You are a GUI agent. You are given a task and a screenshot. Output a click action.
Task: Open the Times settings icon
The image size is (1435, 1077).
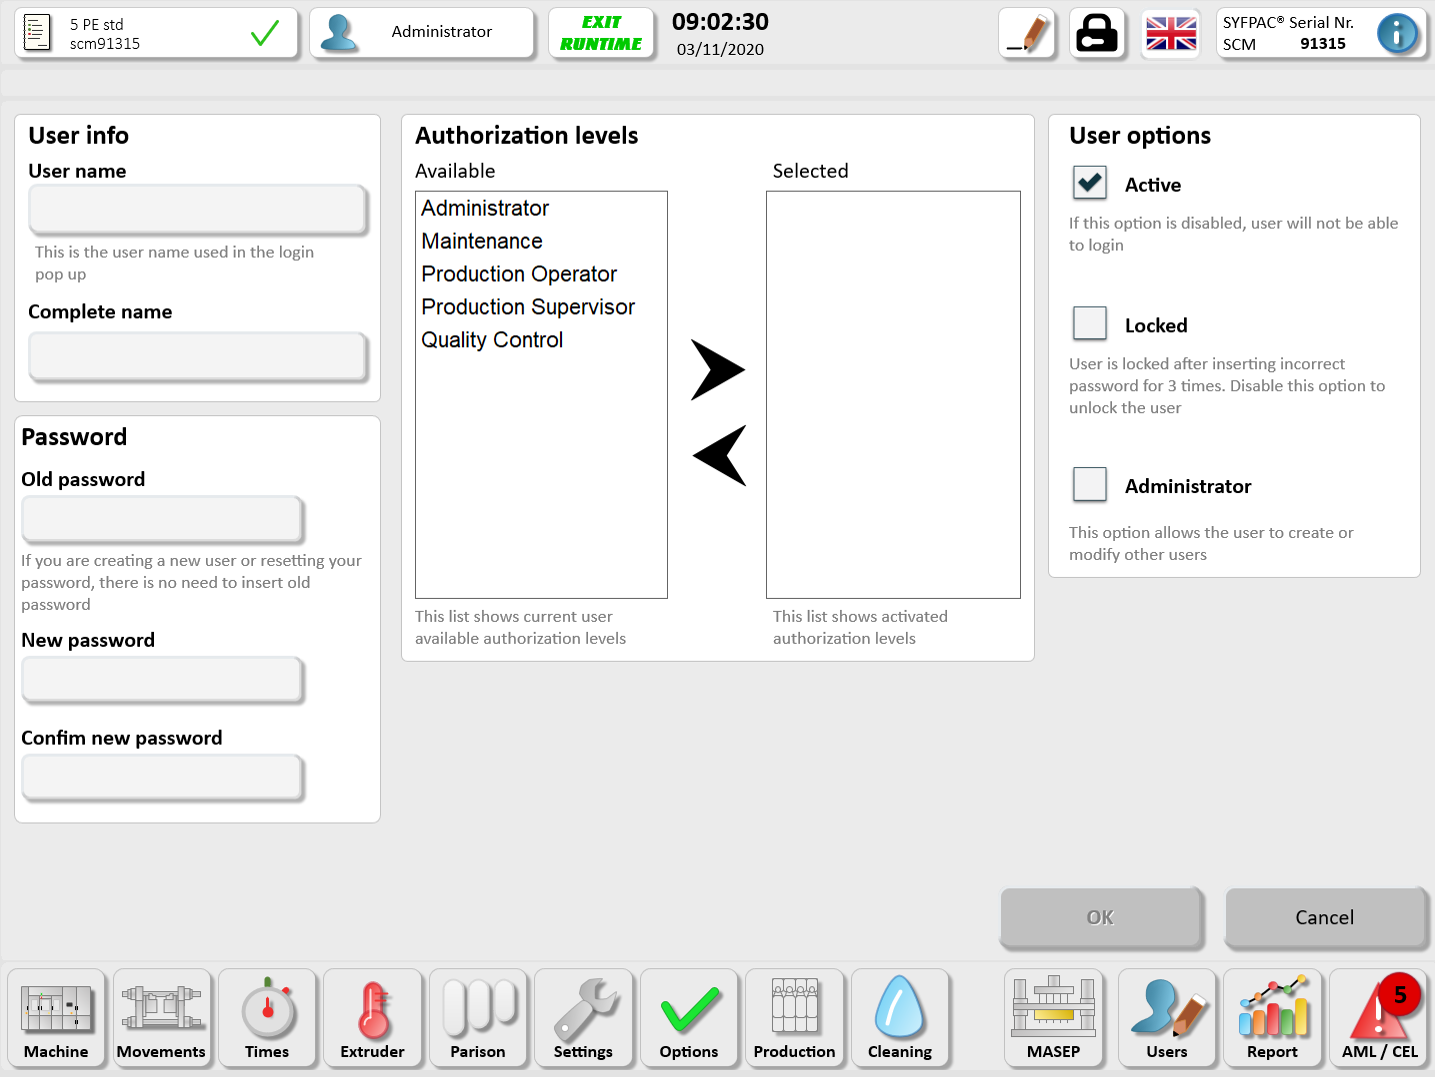[x=268, y=1017]
